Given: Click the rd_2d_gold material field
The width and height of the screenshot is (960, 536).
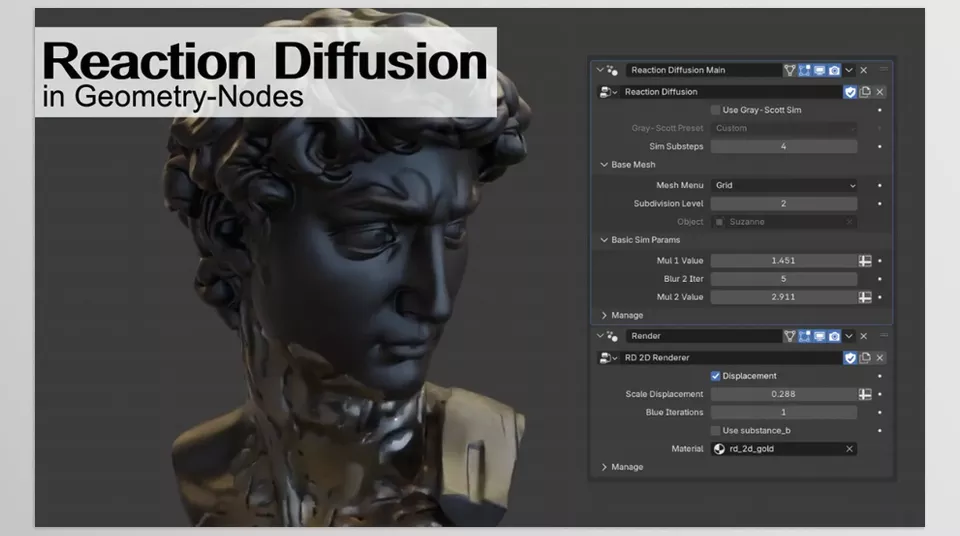Looking at the screenshot, I should [784, 449].
